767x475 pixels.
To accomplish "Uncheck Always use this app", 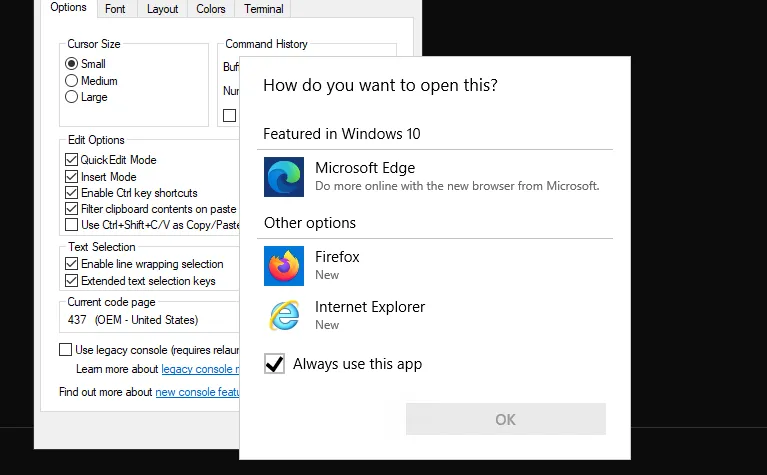I will click(x=274, y=363).
